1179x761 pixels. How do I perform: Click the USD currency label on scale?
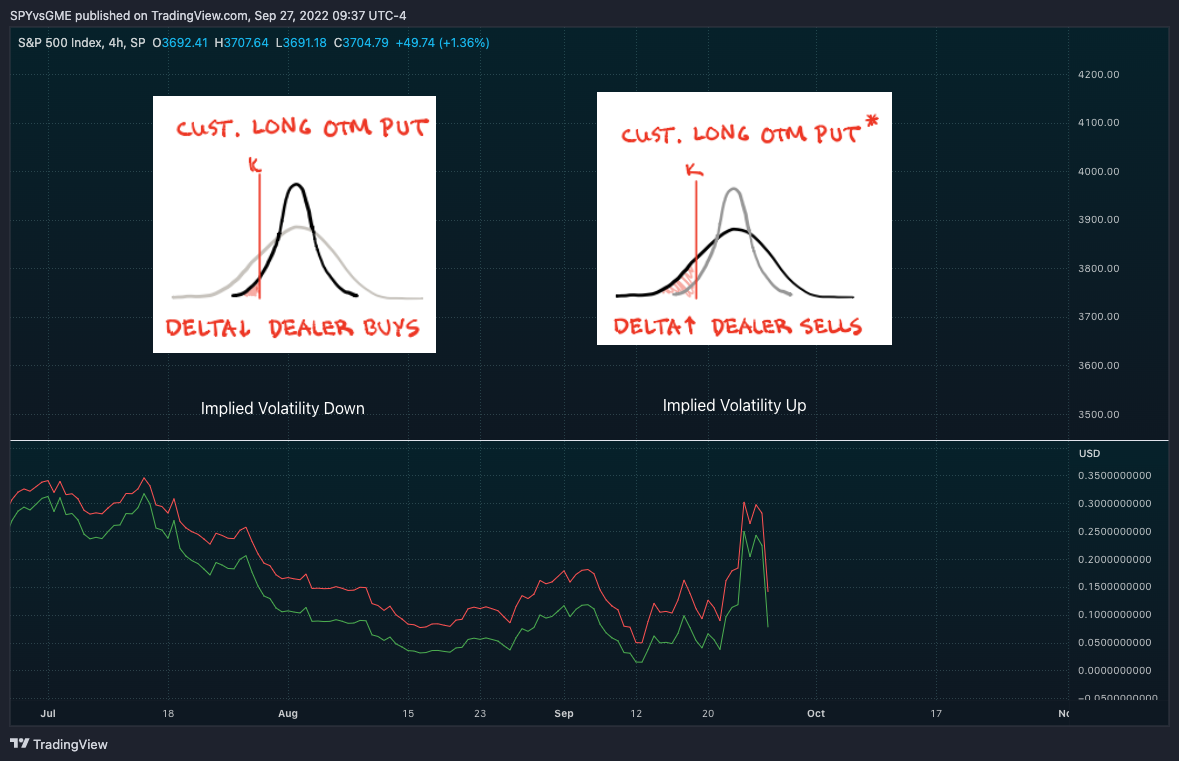point(1090,453)
